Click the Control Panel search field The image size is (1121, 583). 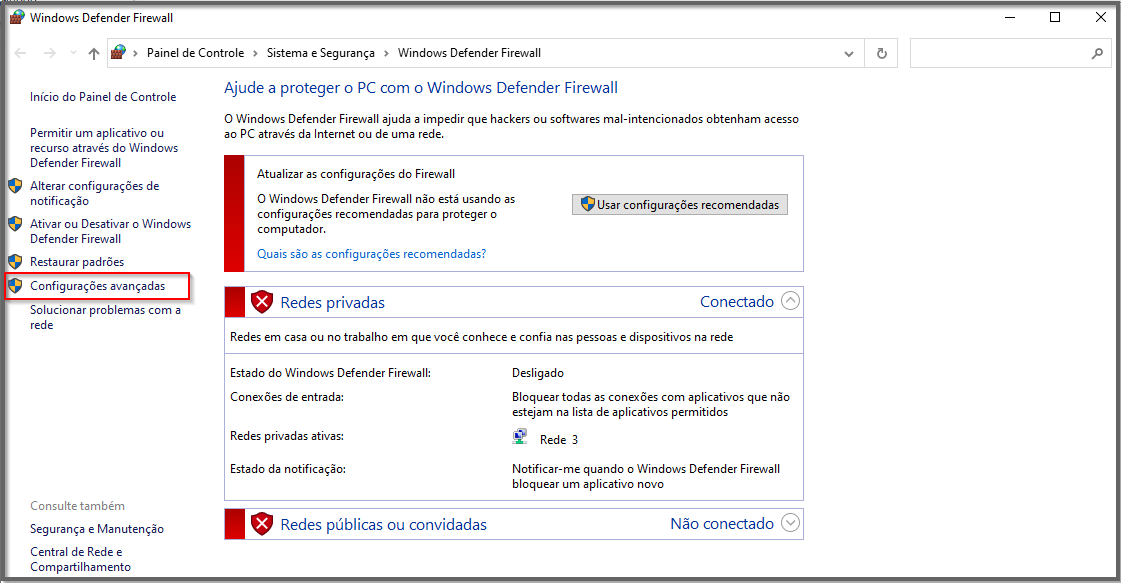coord(1010,53)
